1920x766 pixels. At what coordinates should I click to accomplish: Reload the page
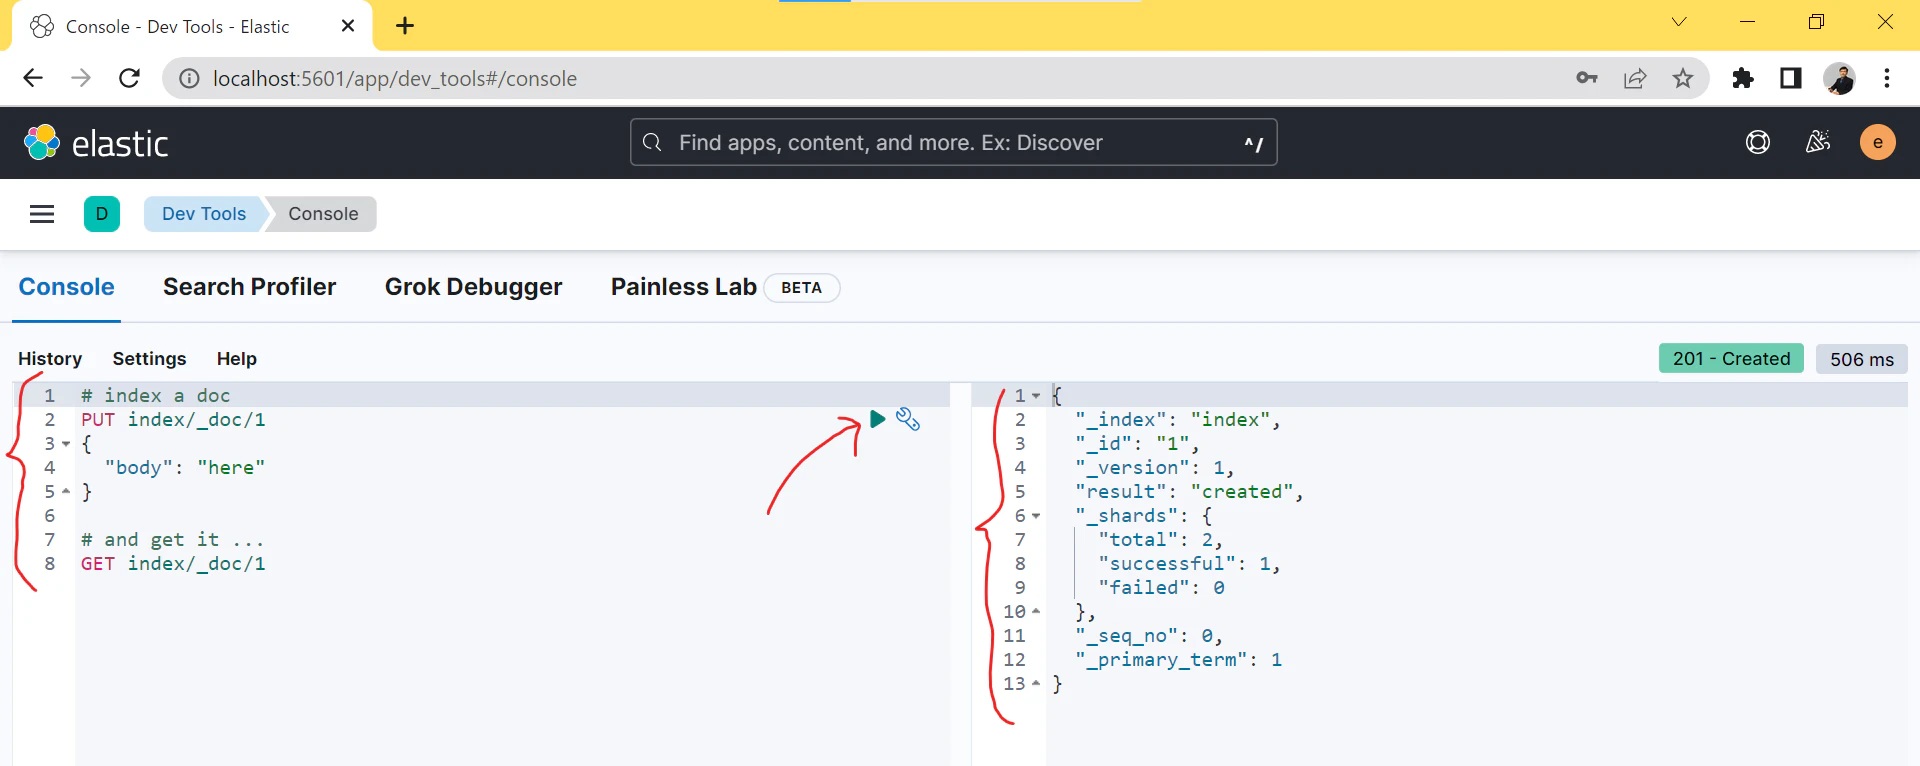[x=129, y=78]
